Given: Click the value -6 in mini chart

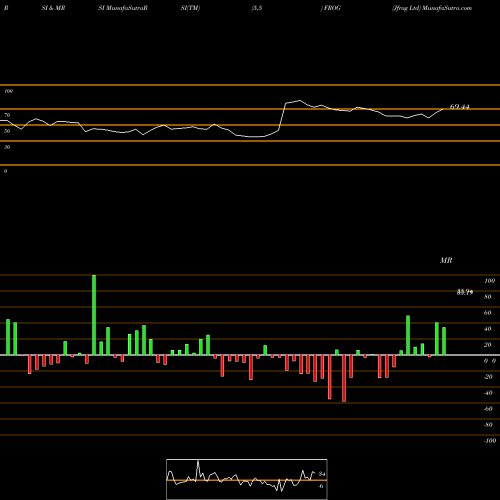Looking at the screenshot, I should pos(321,486).
